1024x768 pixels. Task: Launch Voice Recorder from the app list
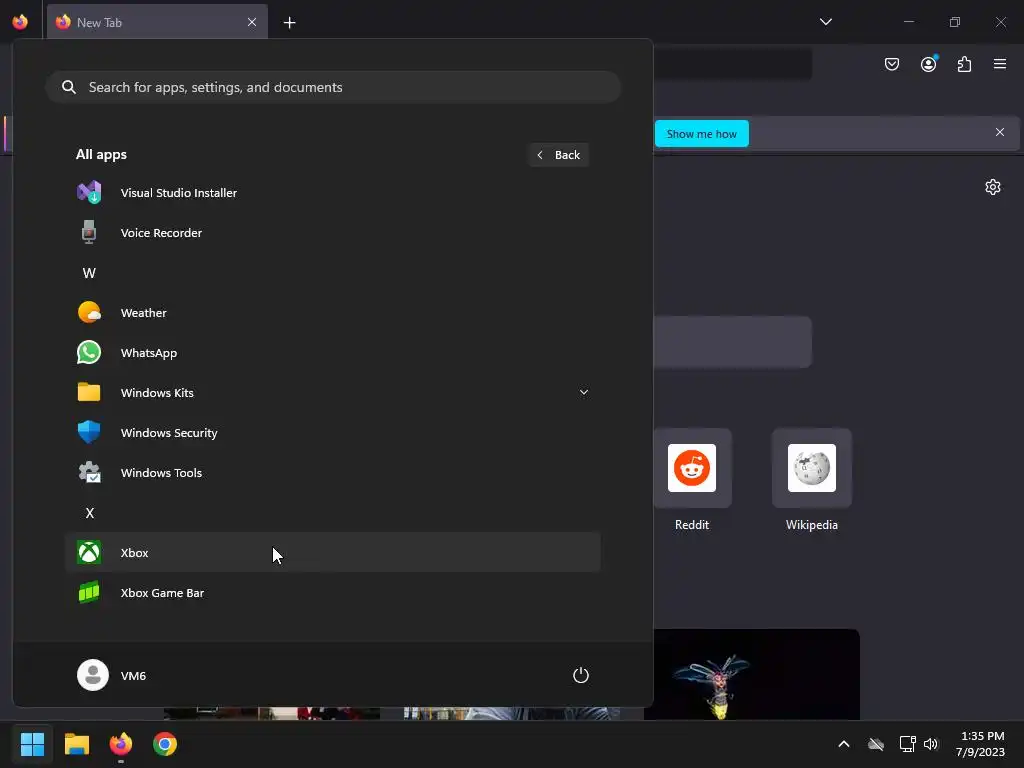tap(332, 232)
